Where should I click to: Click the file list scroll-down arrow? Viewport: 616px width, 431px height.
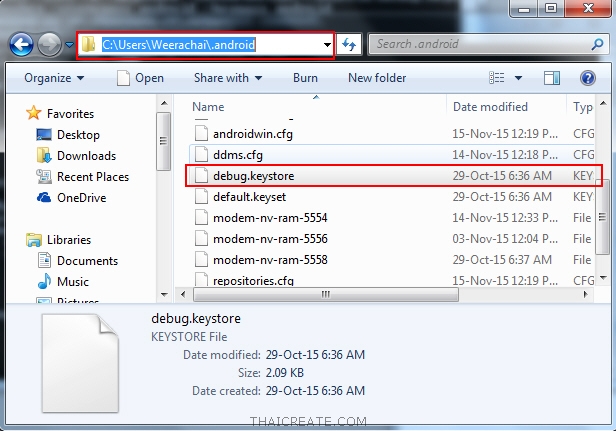603,278
